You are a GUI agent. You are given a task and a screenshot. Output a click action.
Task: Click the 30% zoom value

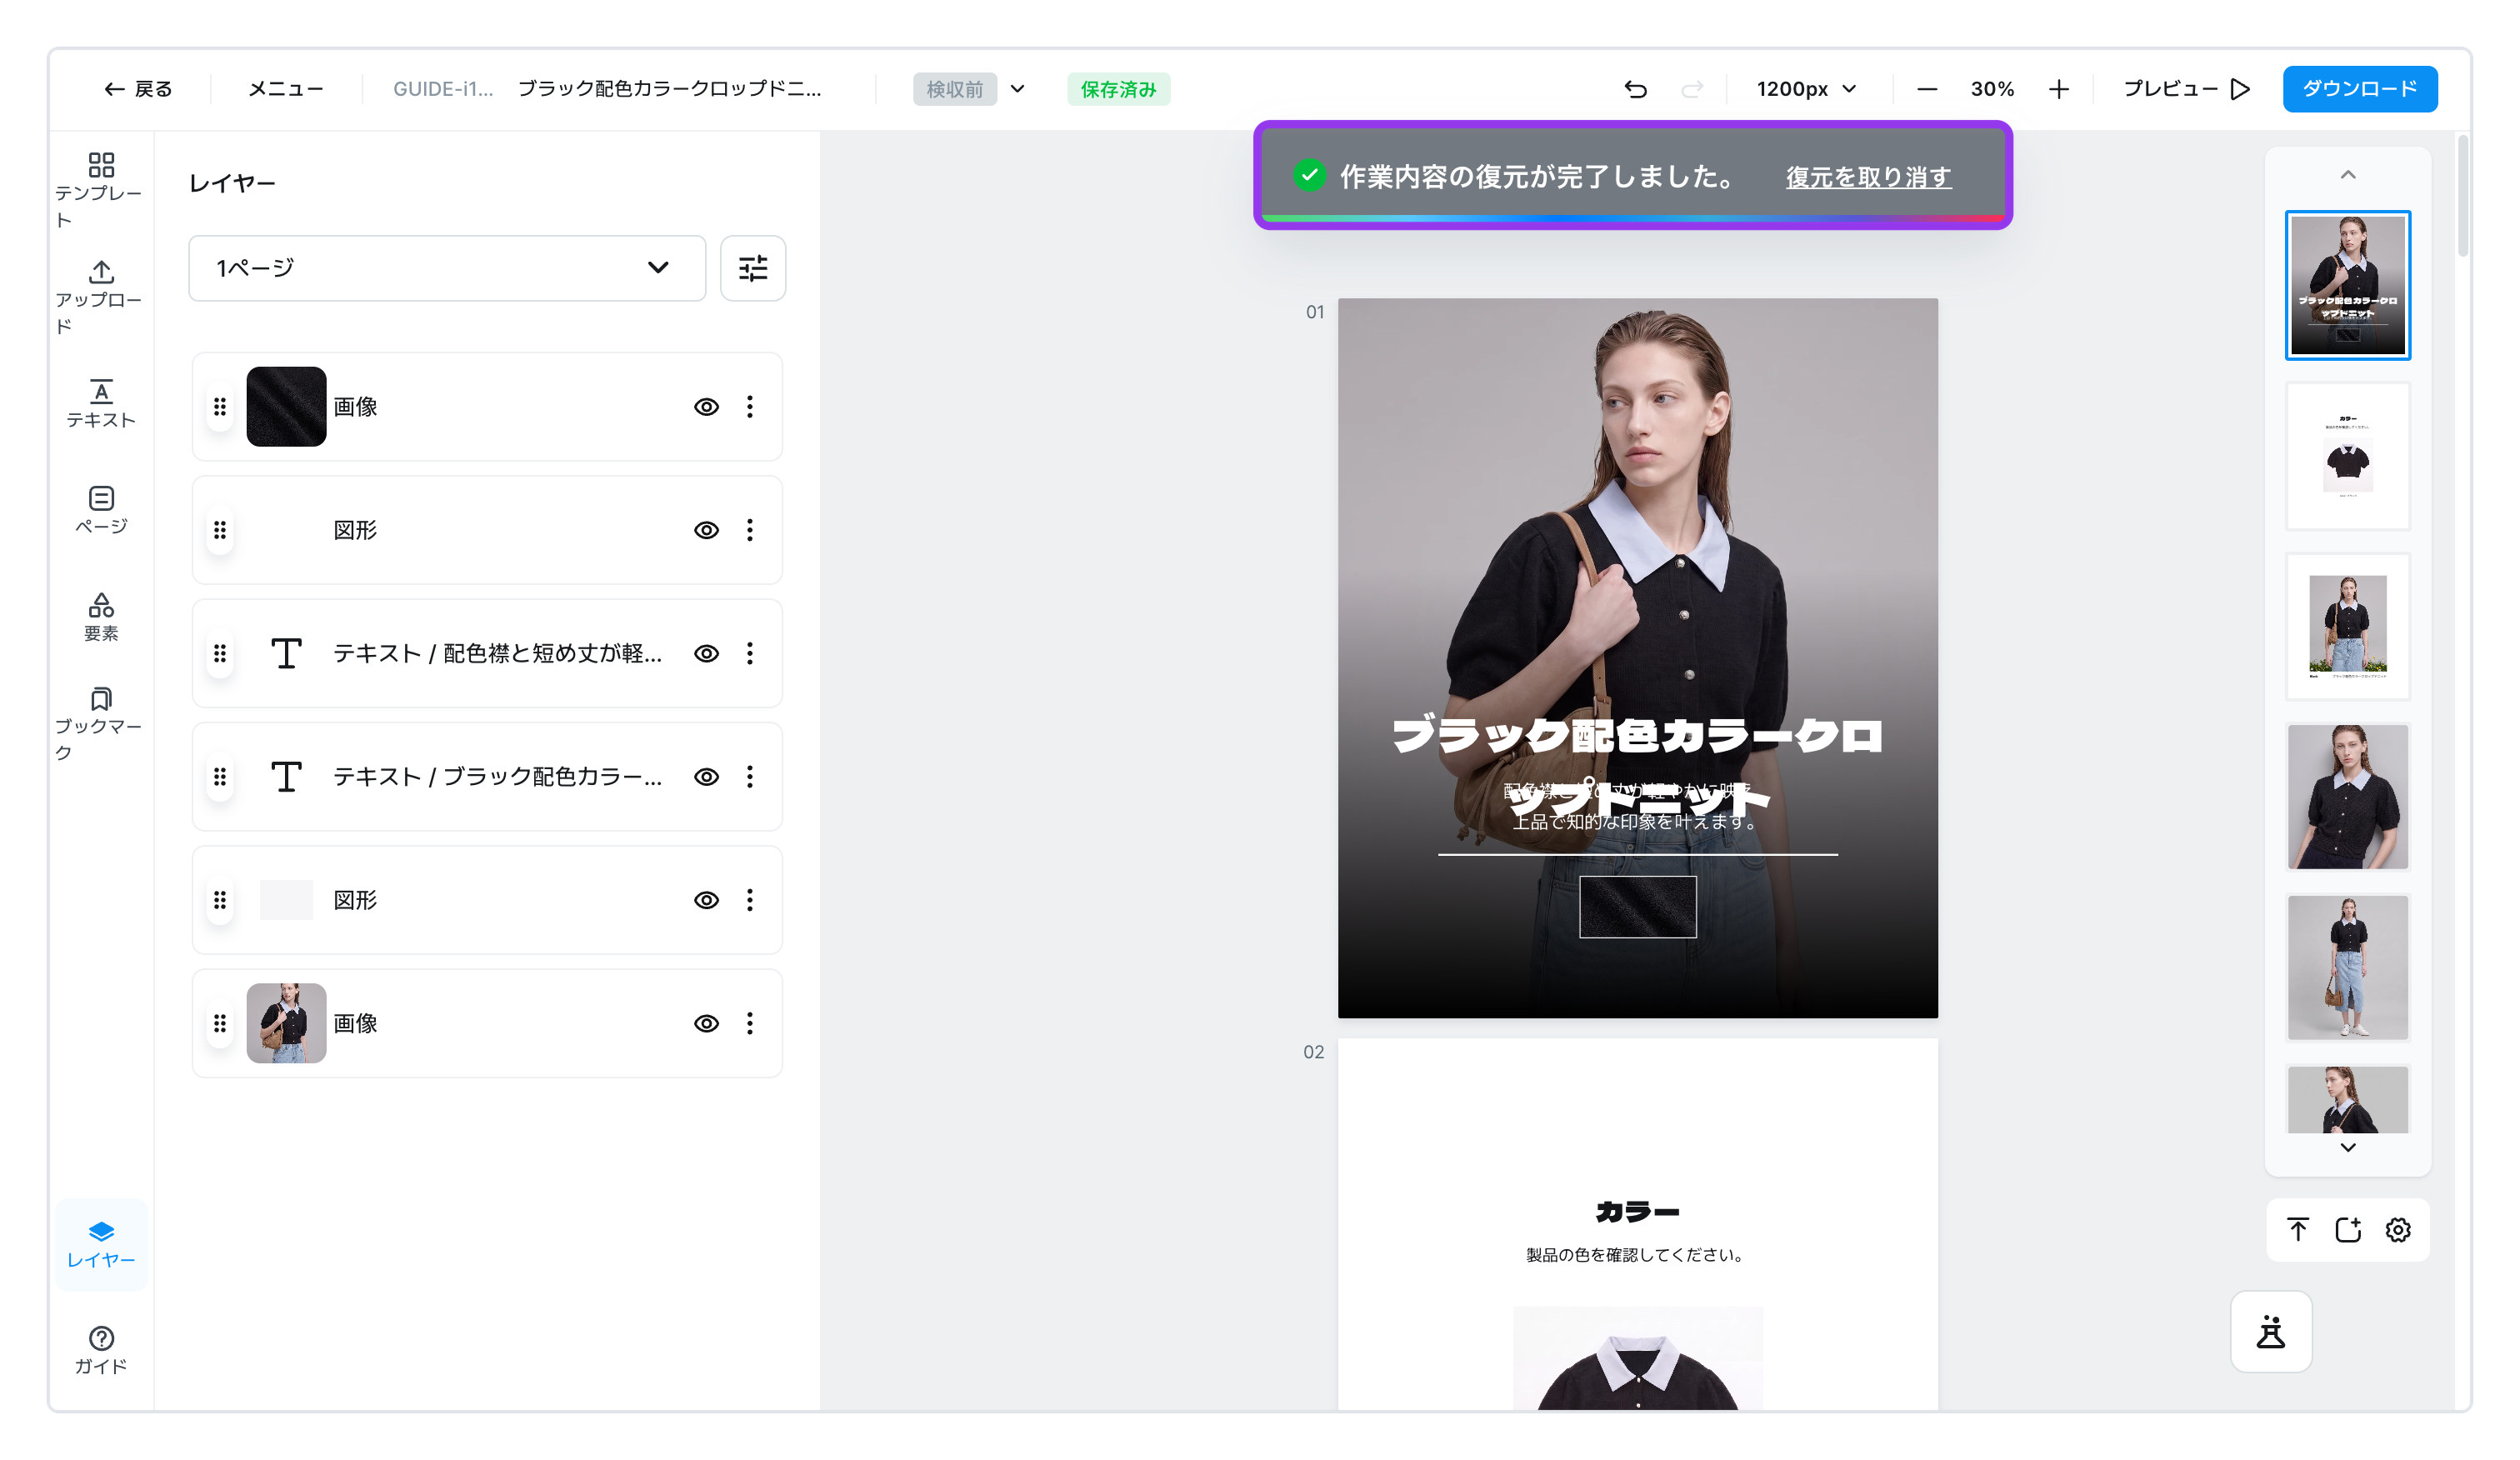pos(1992,89)
